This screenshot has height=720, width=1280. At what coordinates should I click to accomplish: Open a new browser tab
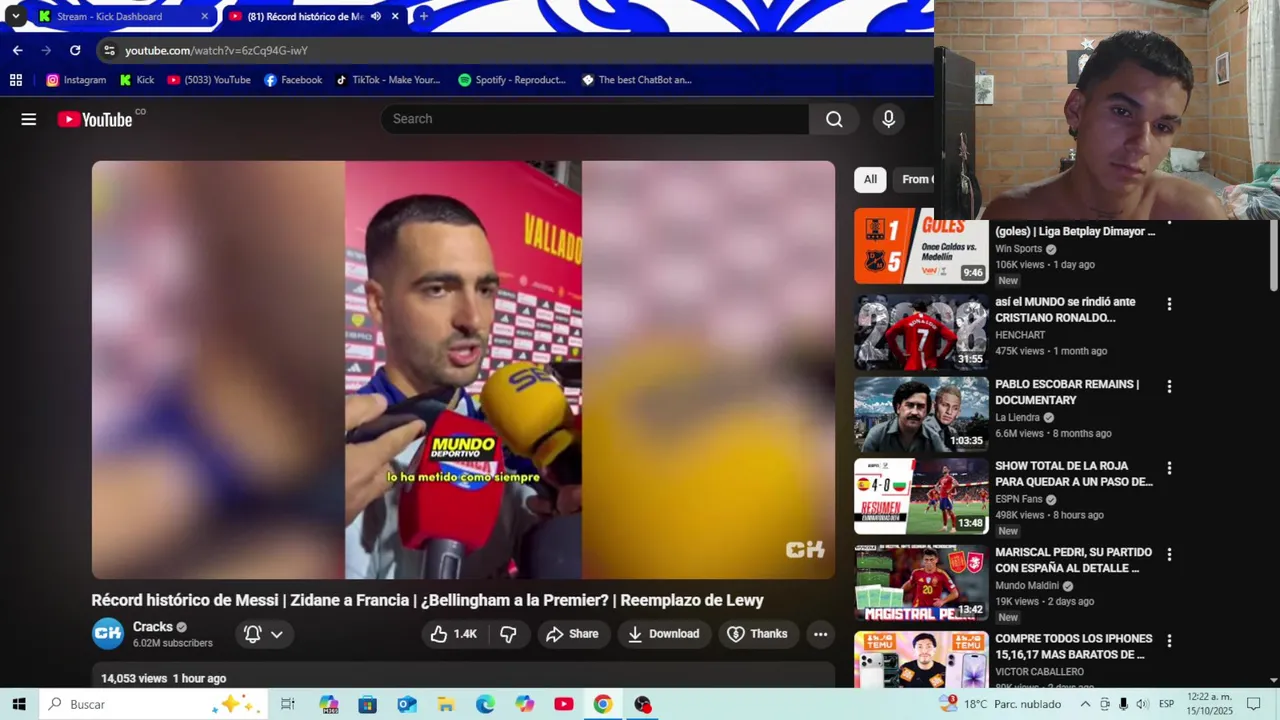point(423,16)
